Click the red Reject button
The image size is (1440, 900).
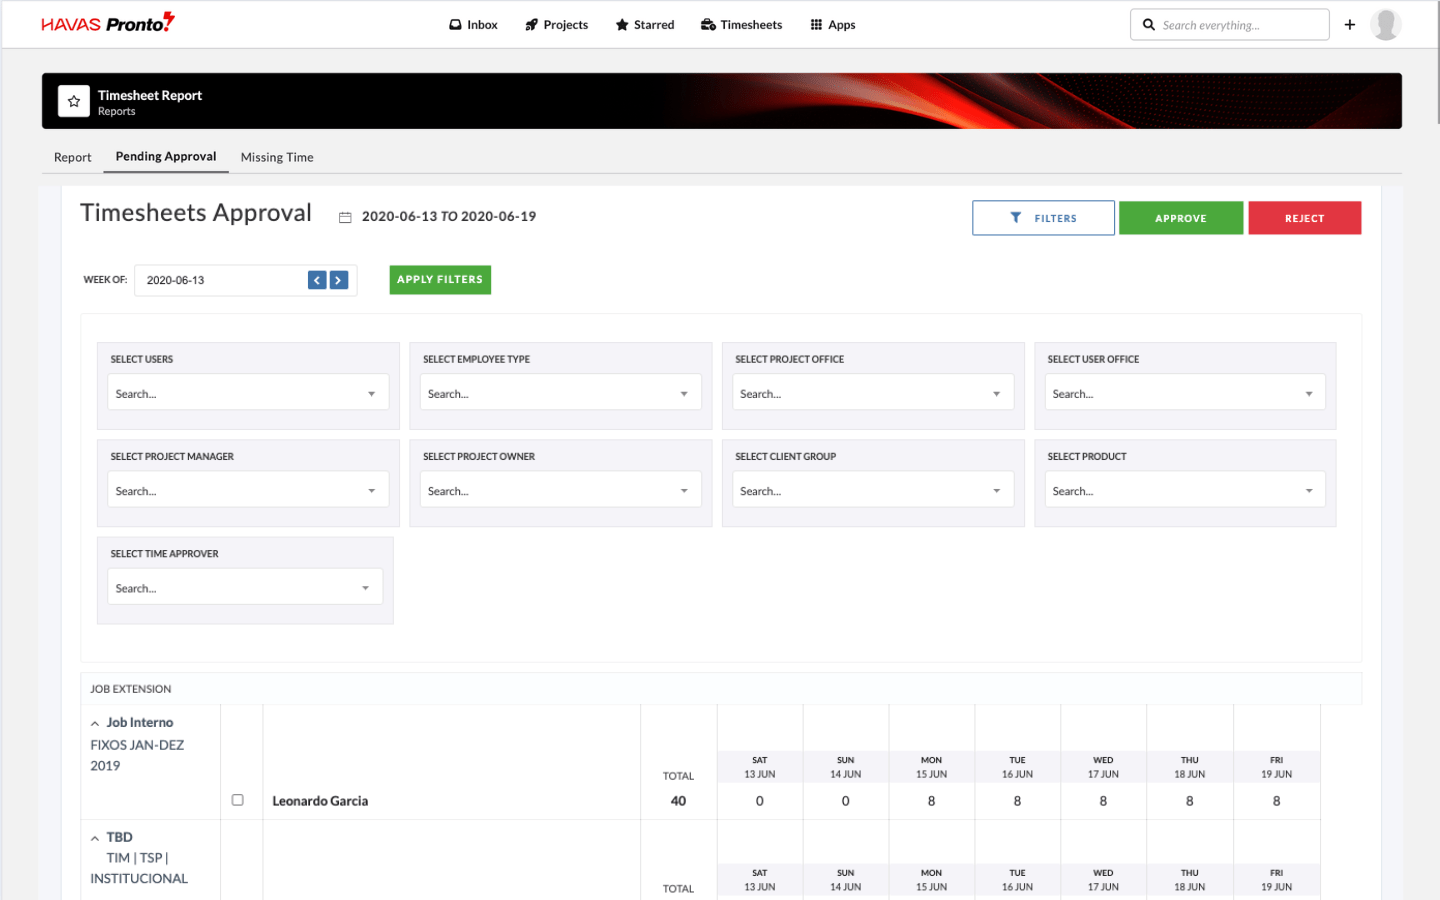click(x=1305, y=218)
